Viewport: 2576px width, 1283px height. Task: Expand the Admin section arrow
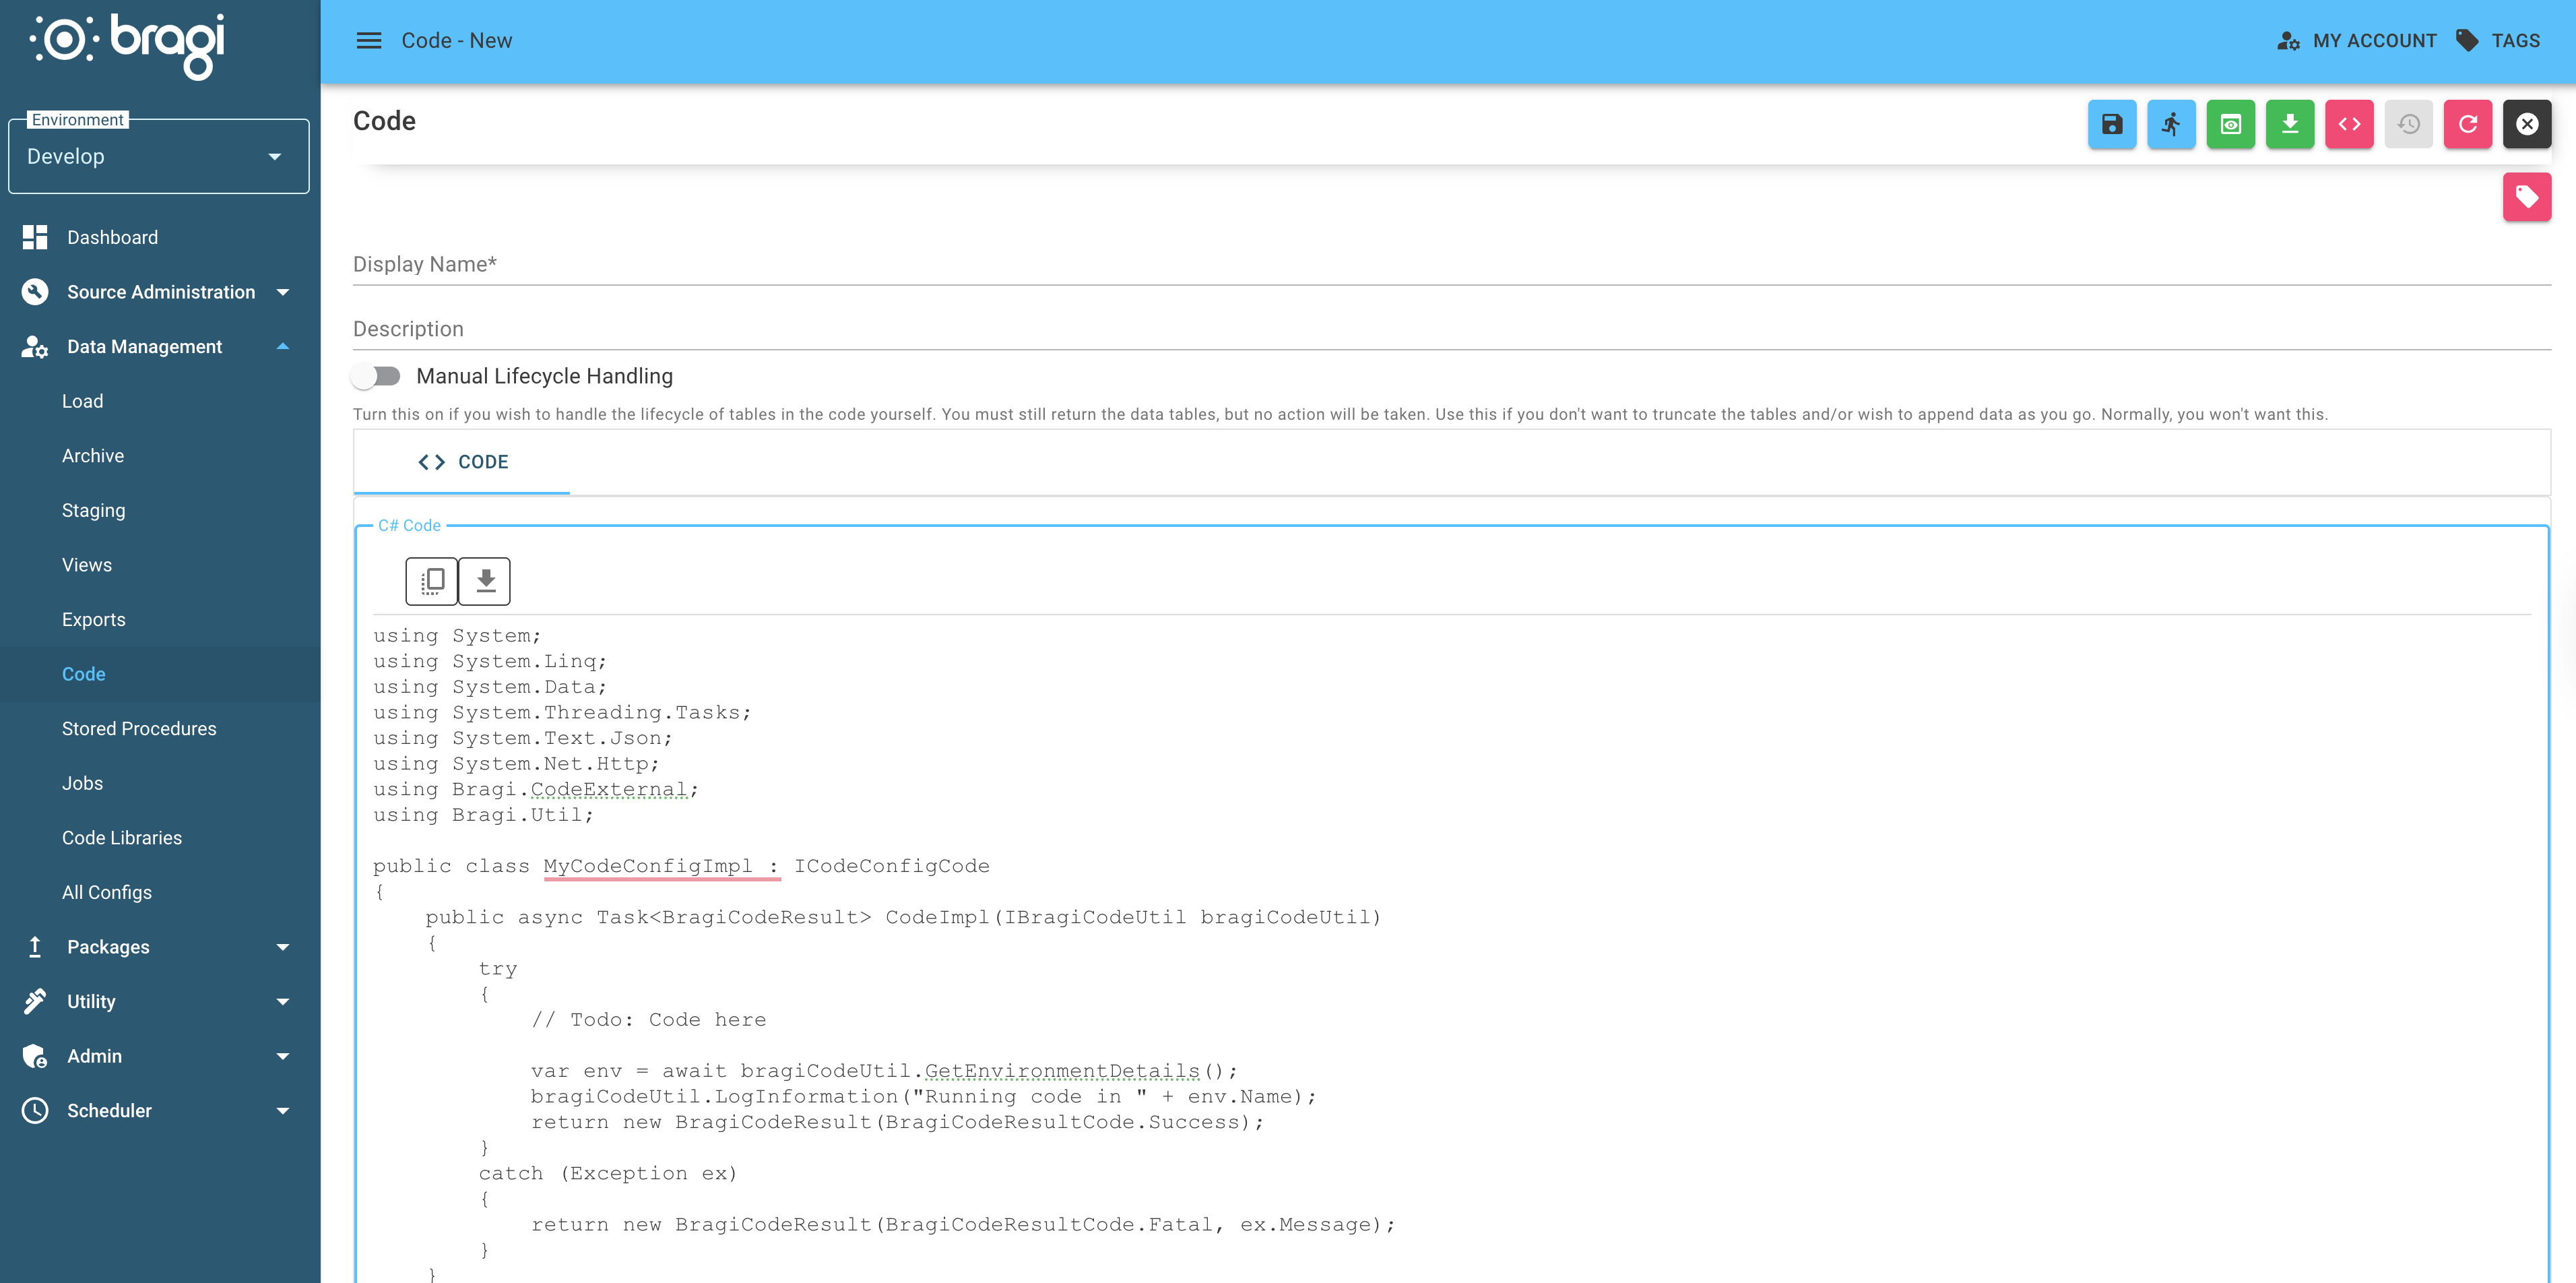pos(283,1056)
